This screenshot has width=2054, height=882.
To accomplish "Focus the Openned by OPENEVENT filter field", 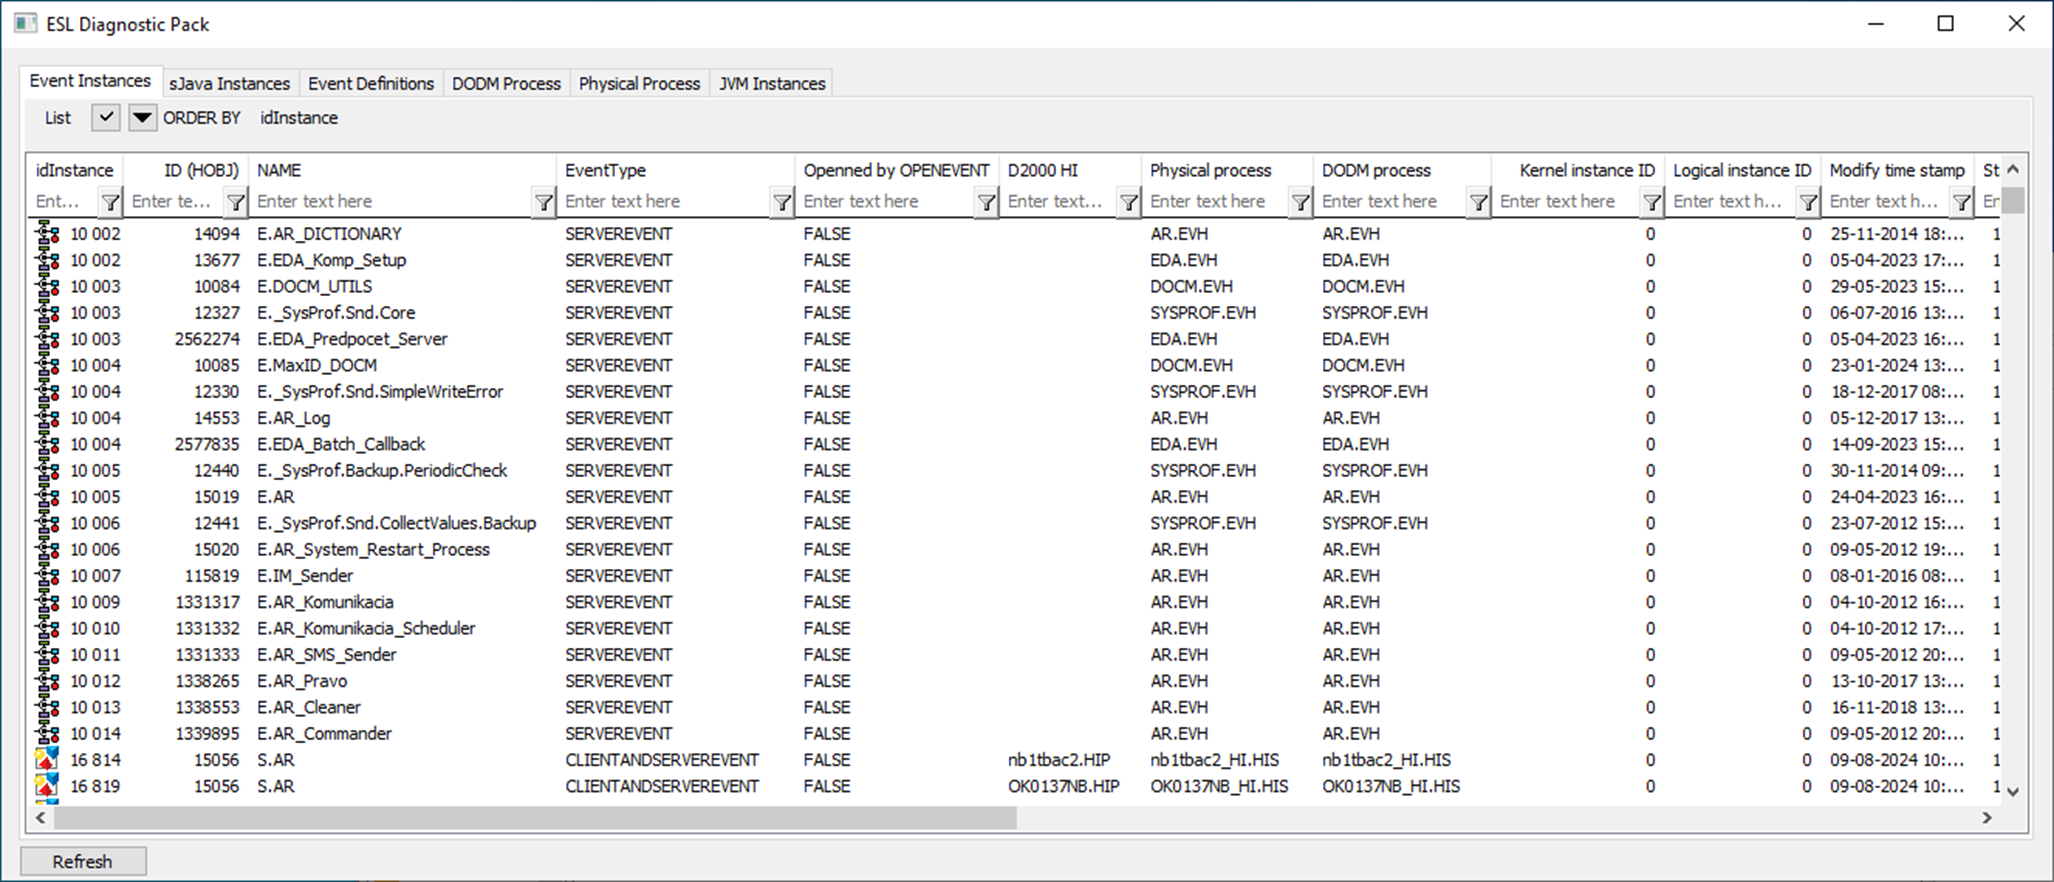I will [887, 202].
